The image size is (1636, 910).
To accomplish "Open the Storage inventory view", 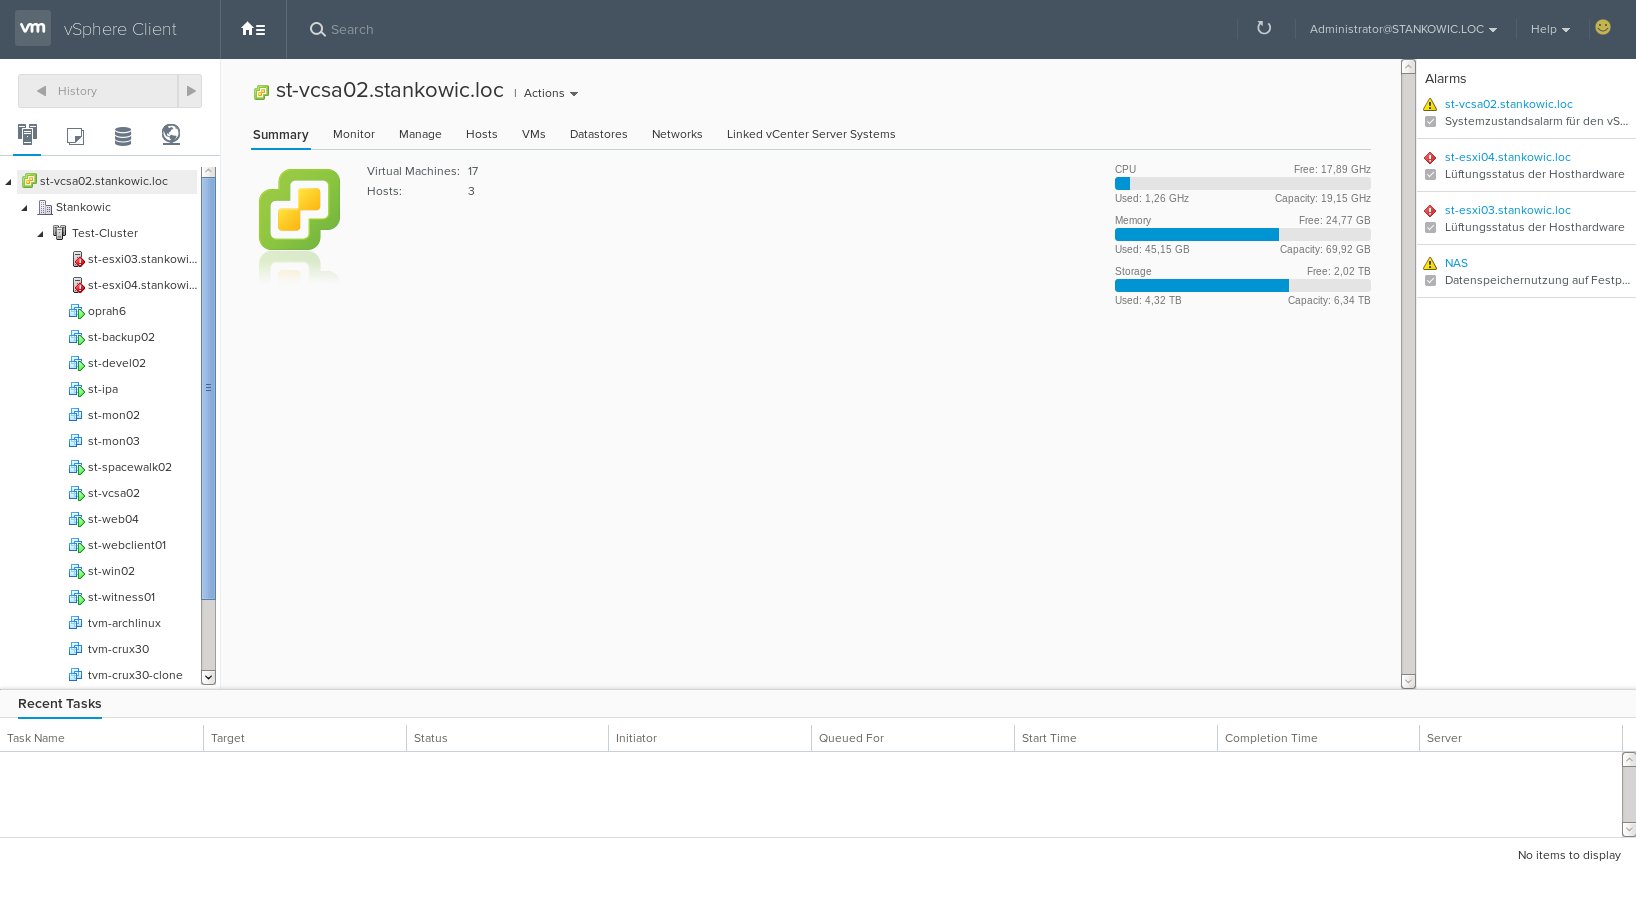I will [x=123, y=135].
